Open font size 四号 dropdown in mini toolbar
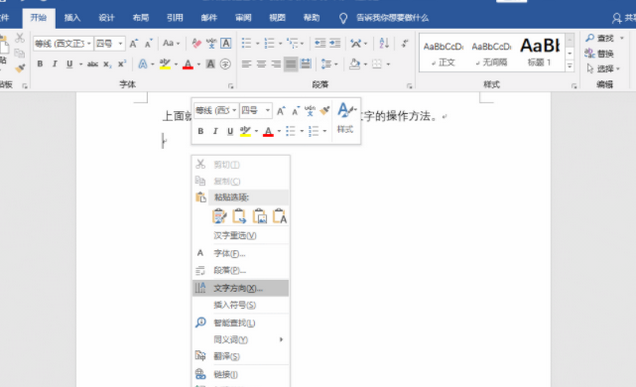Image resolution: width=636 pixels, height=387 pixels. coord(256,110)
